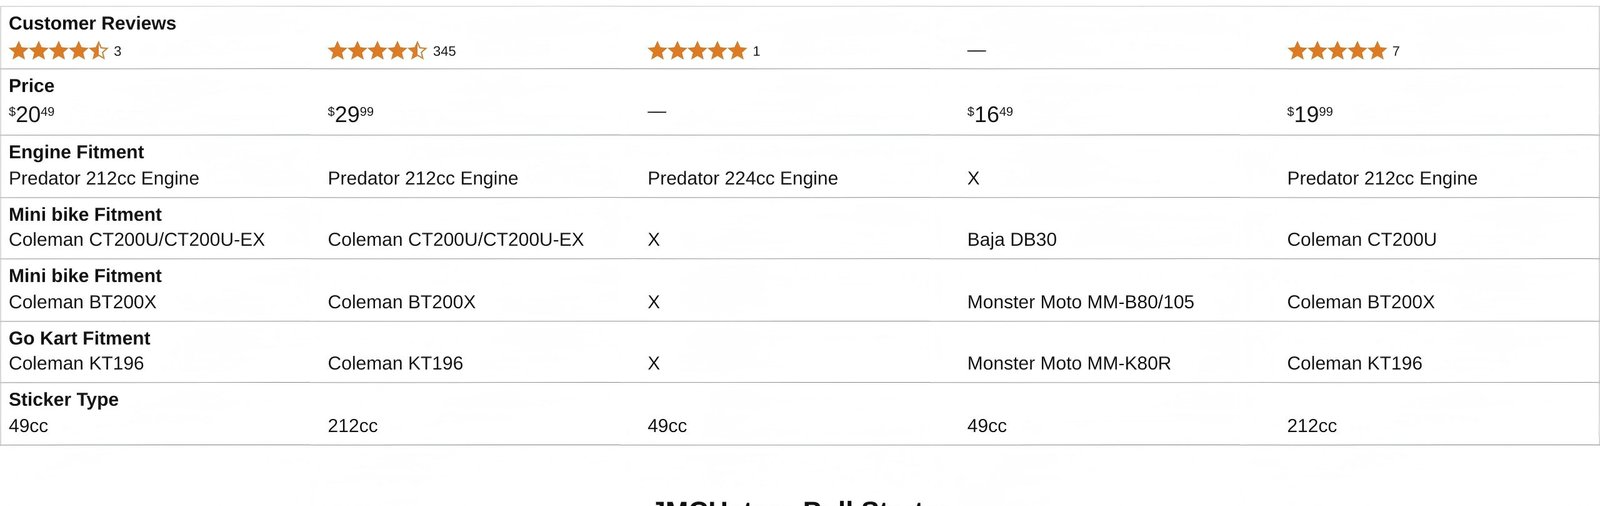Open the 7 reviews count link

pos(1396,51)
